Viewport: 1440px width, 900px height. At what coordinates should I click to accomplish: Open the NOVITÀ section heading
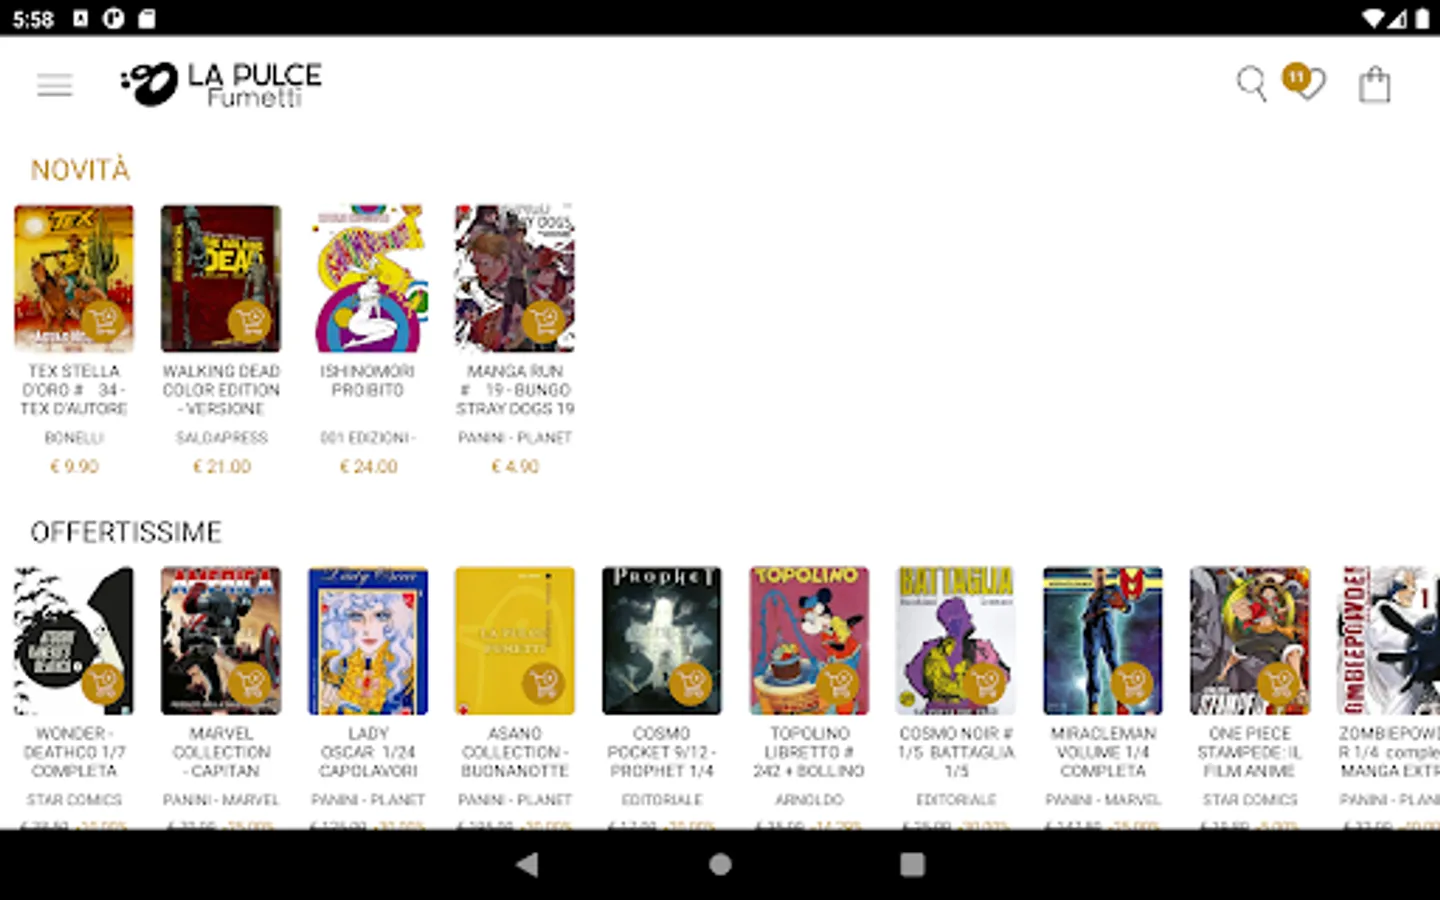pos(80,170)
